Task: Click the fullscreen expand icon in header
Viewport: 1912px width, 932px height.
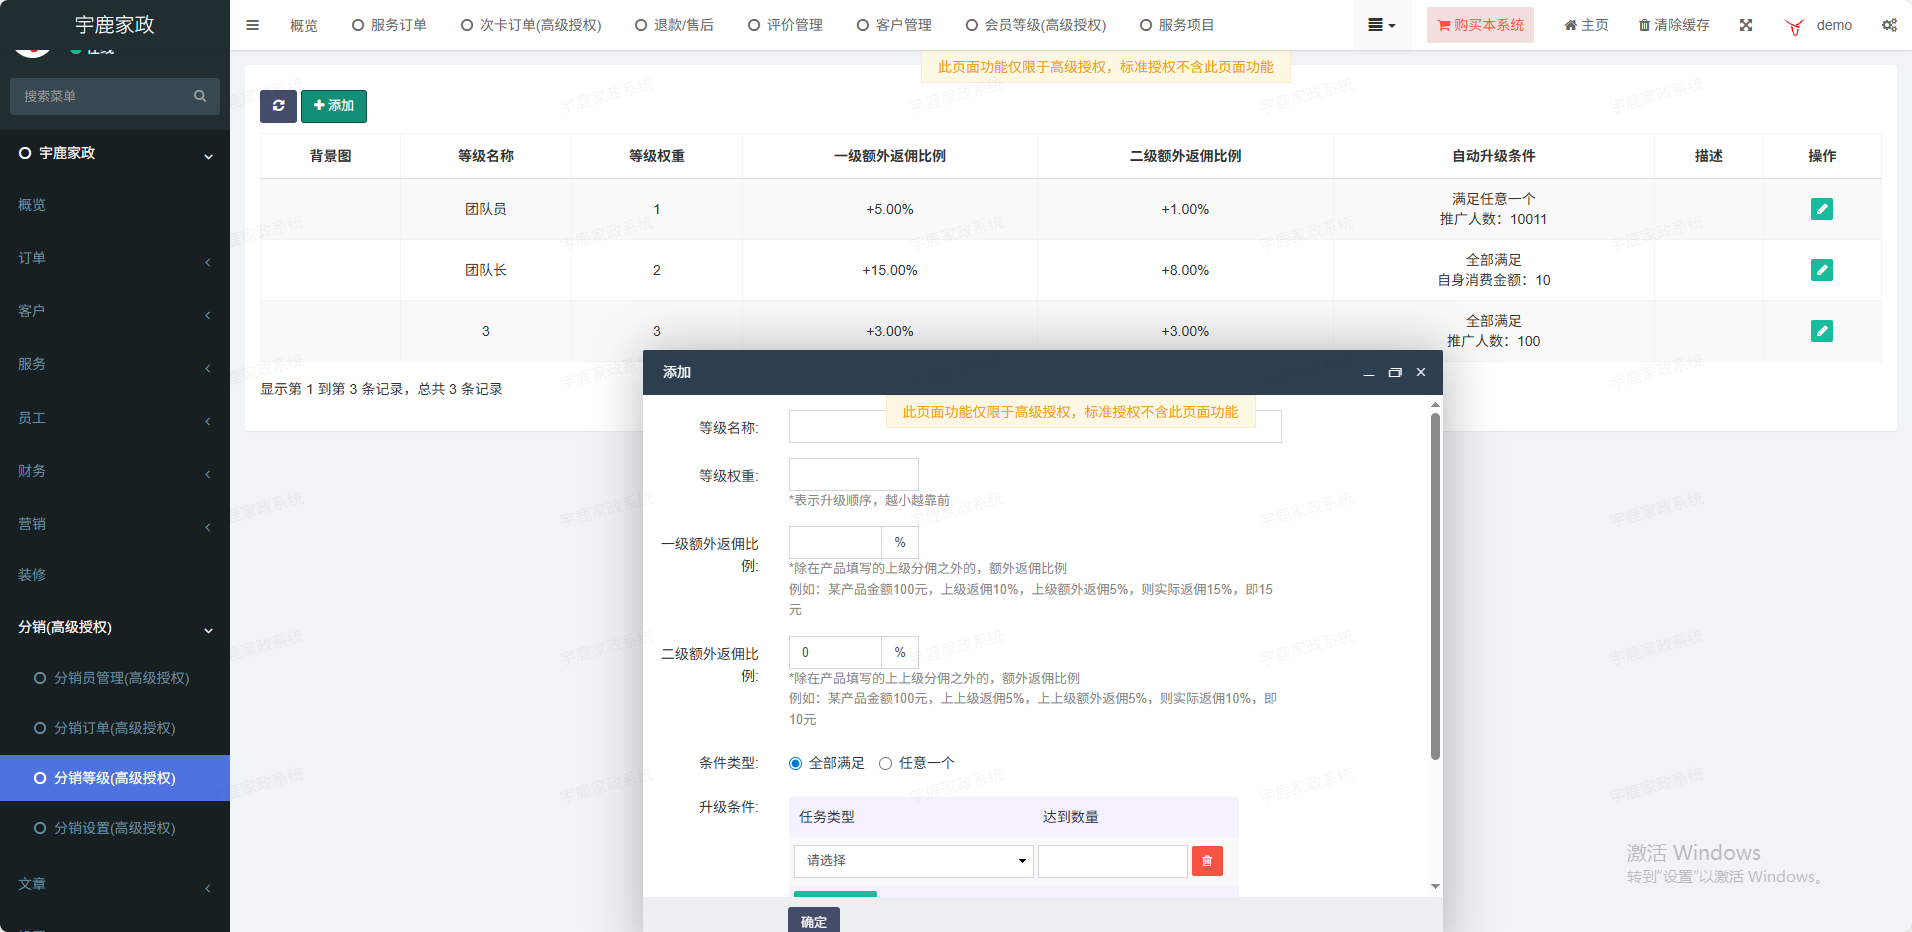Action: pyautogui.click(x=1746, y=25)
